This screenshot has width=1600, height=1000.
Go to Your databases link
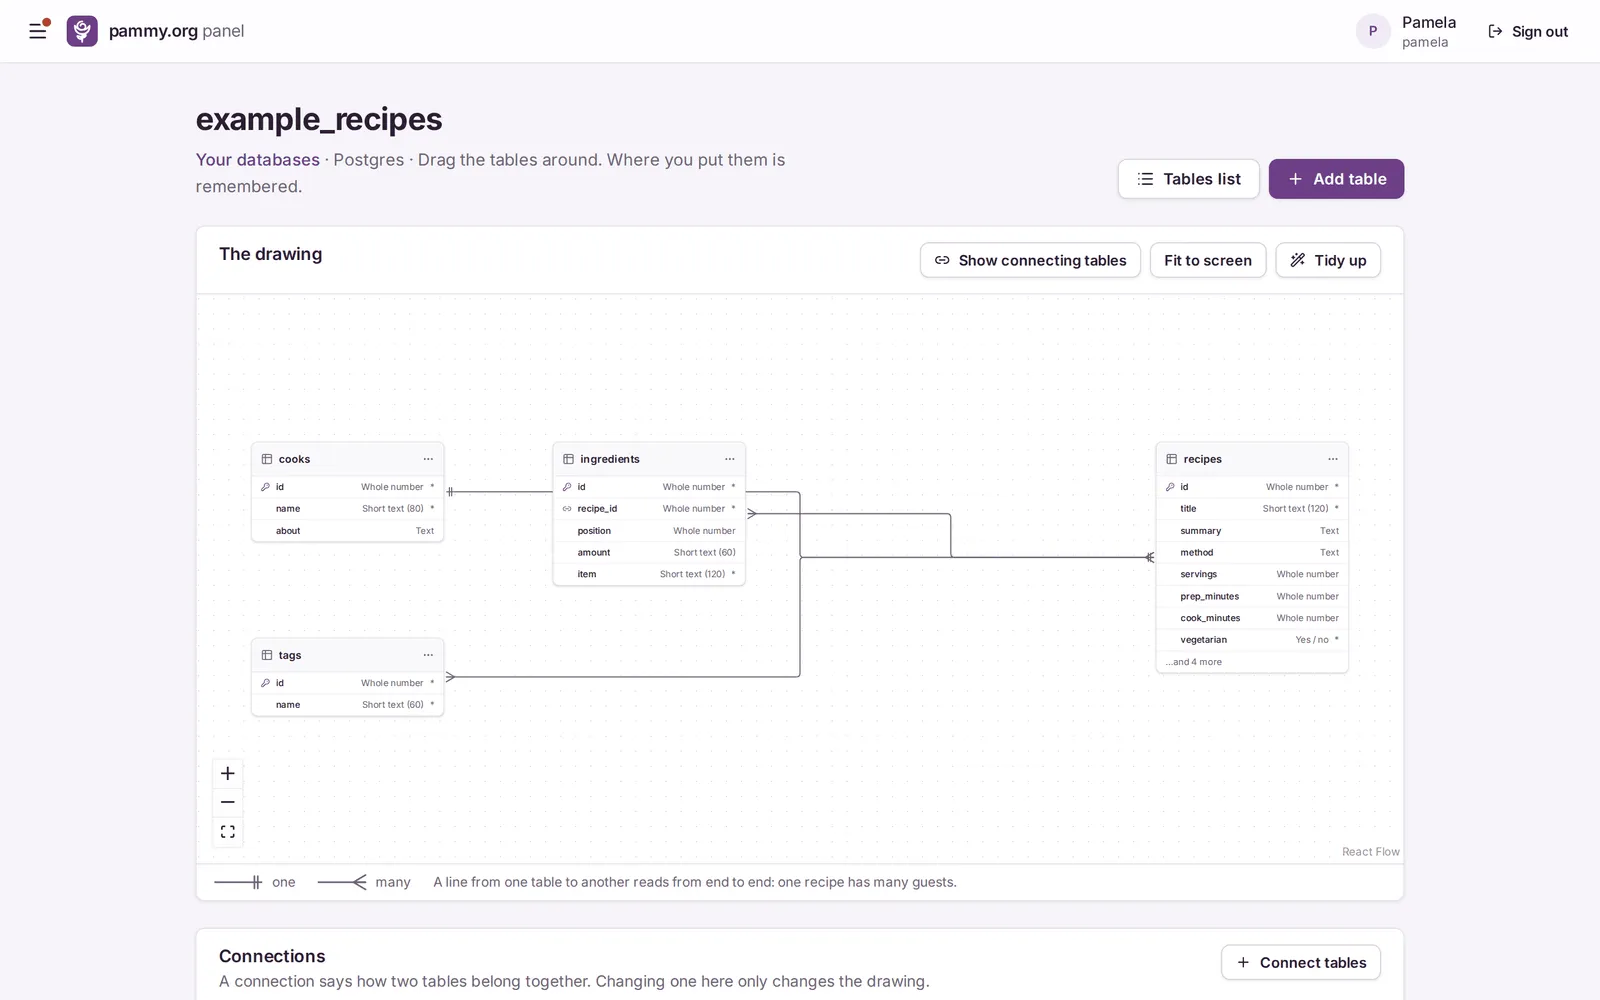click(258, 160)
